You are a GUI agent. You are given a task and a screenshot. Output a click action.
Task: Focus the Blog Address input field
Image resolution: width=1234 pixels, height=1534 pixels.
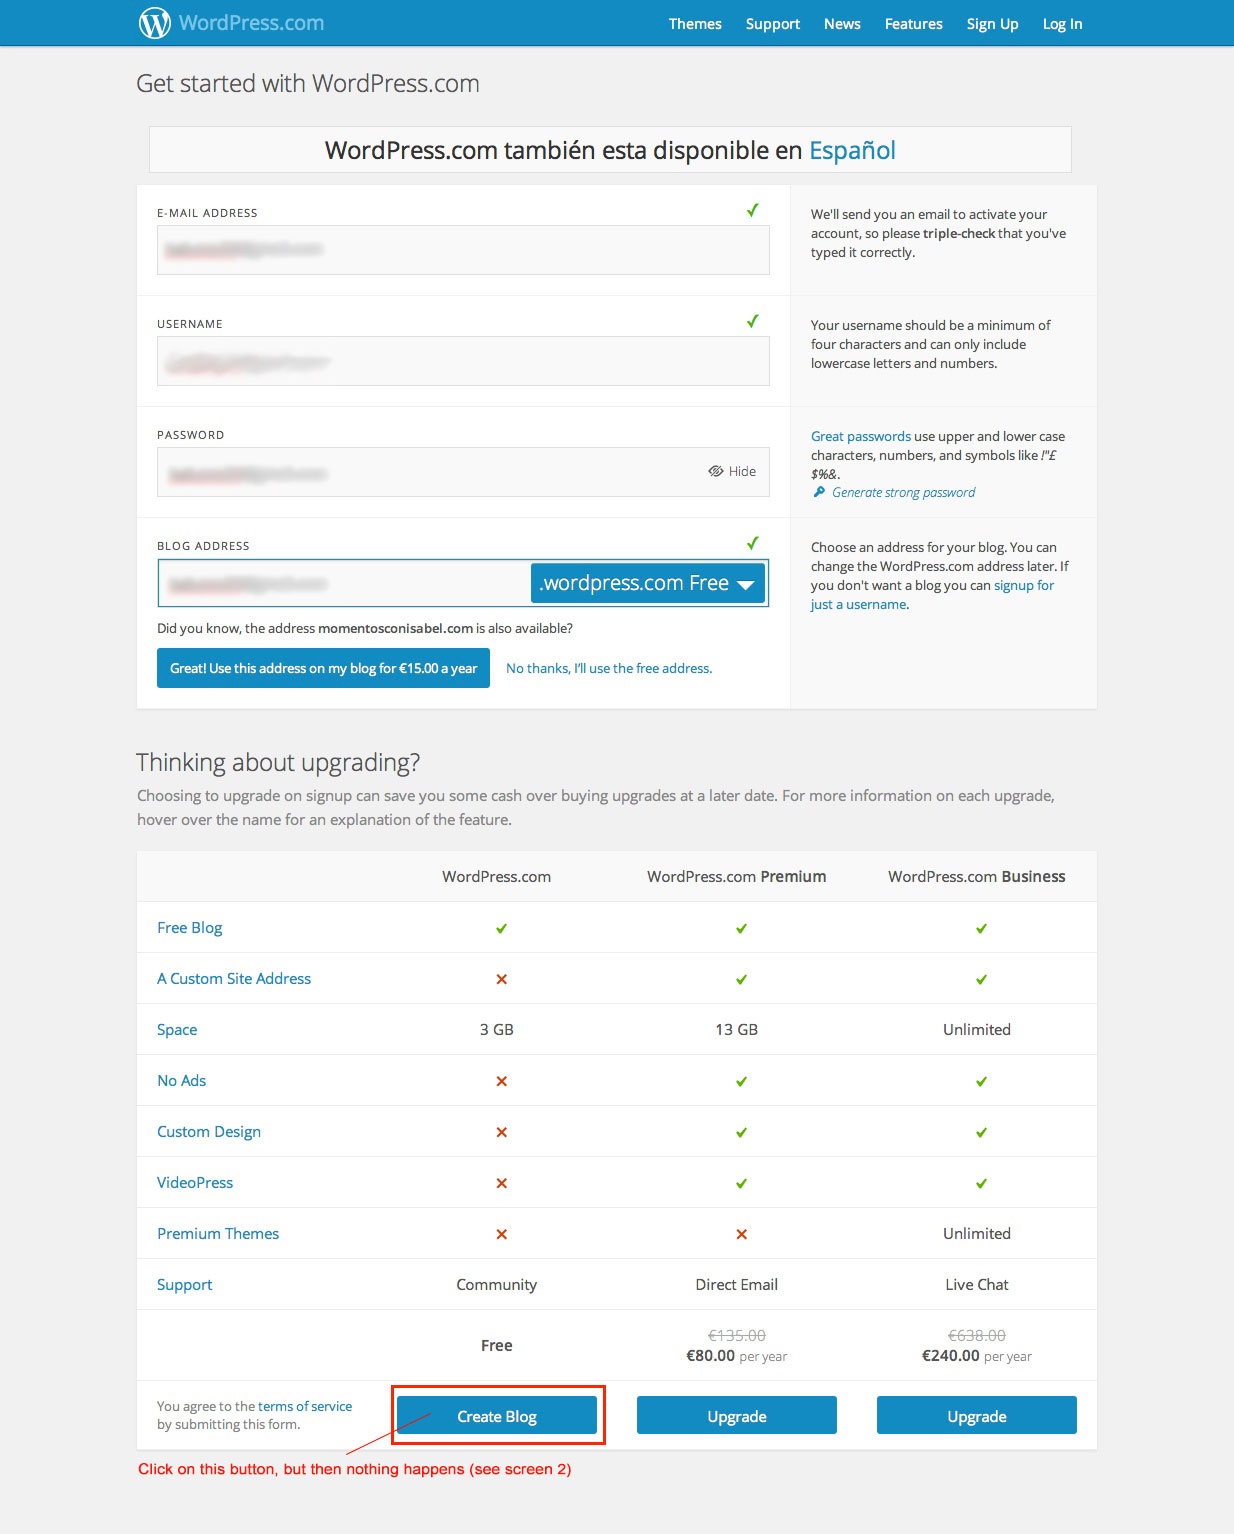click(x=344, y=583)
